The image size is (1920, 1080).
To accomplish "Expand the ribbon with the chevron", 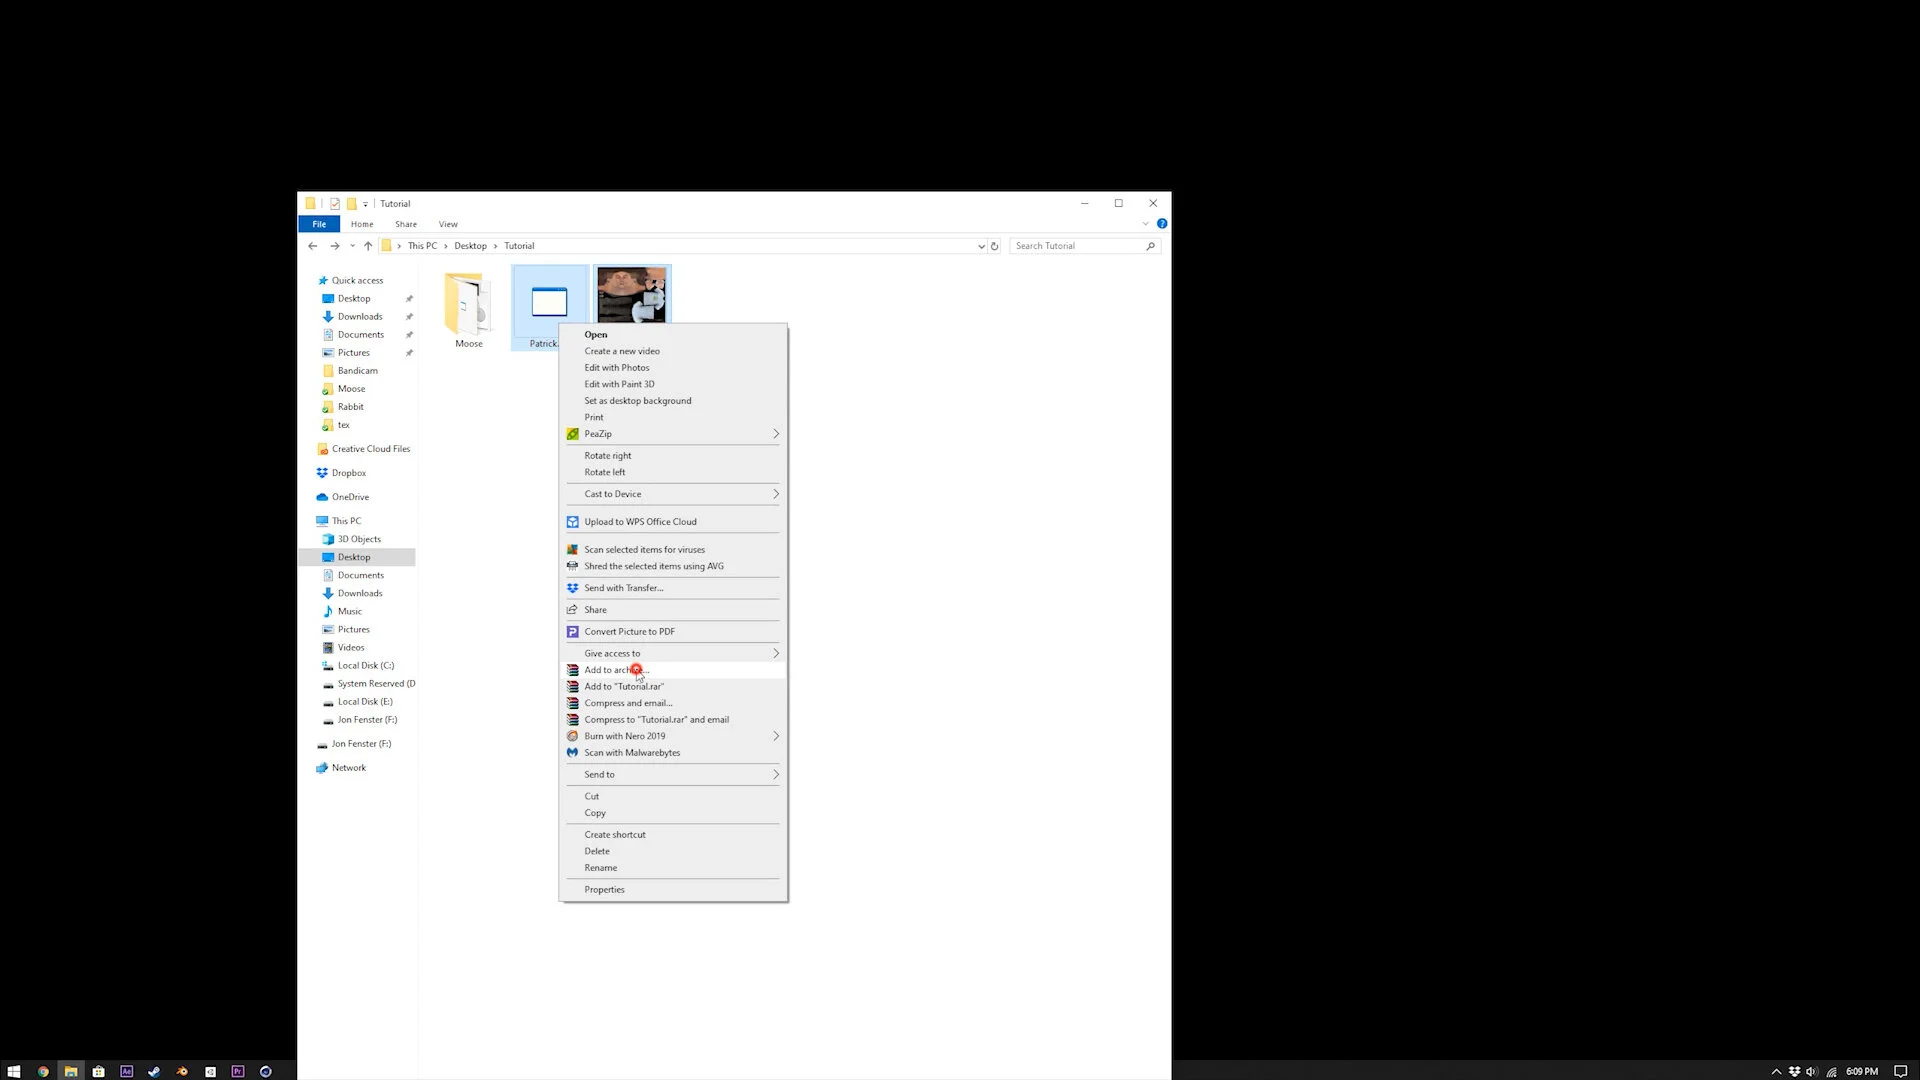I will coord(1145,224).
